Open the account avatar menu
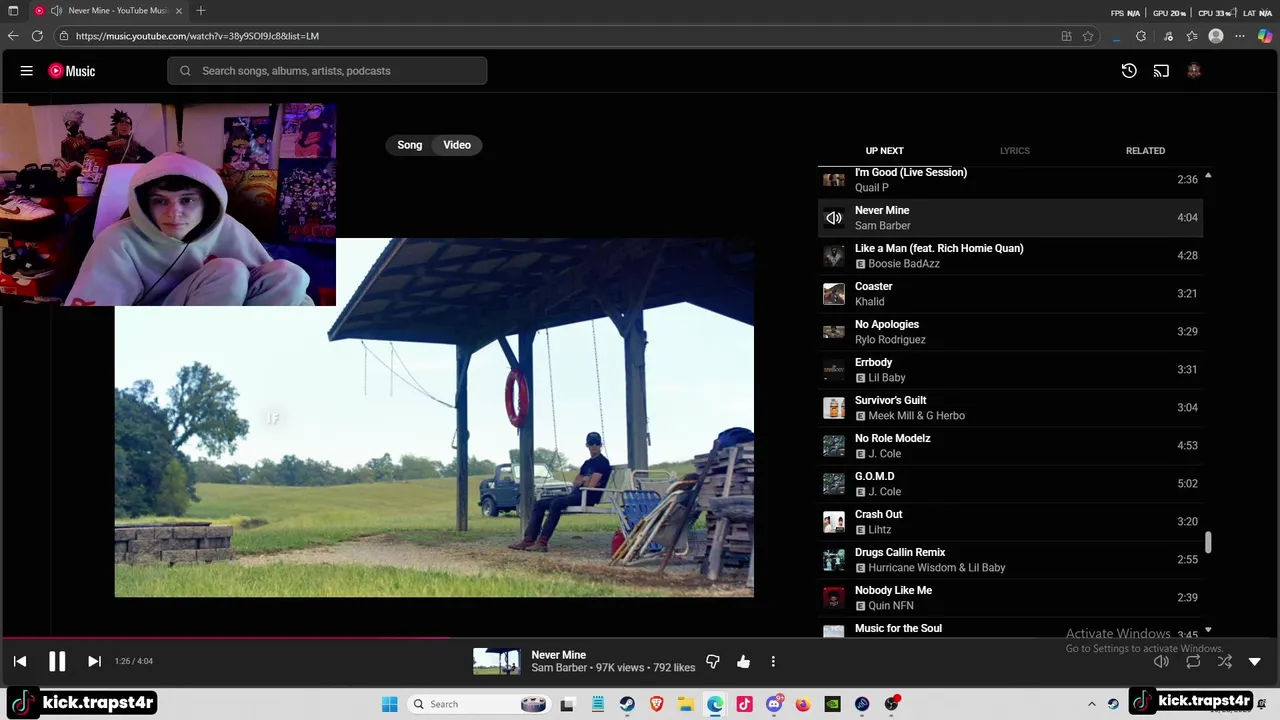1280x720 pixels. coord(1193,71)
